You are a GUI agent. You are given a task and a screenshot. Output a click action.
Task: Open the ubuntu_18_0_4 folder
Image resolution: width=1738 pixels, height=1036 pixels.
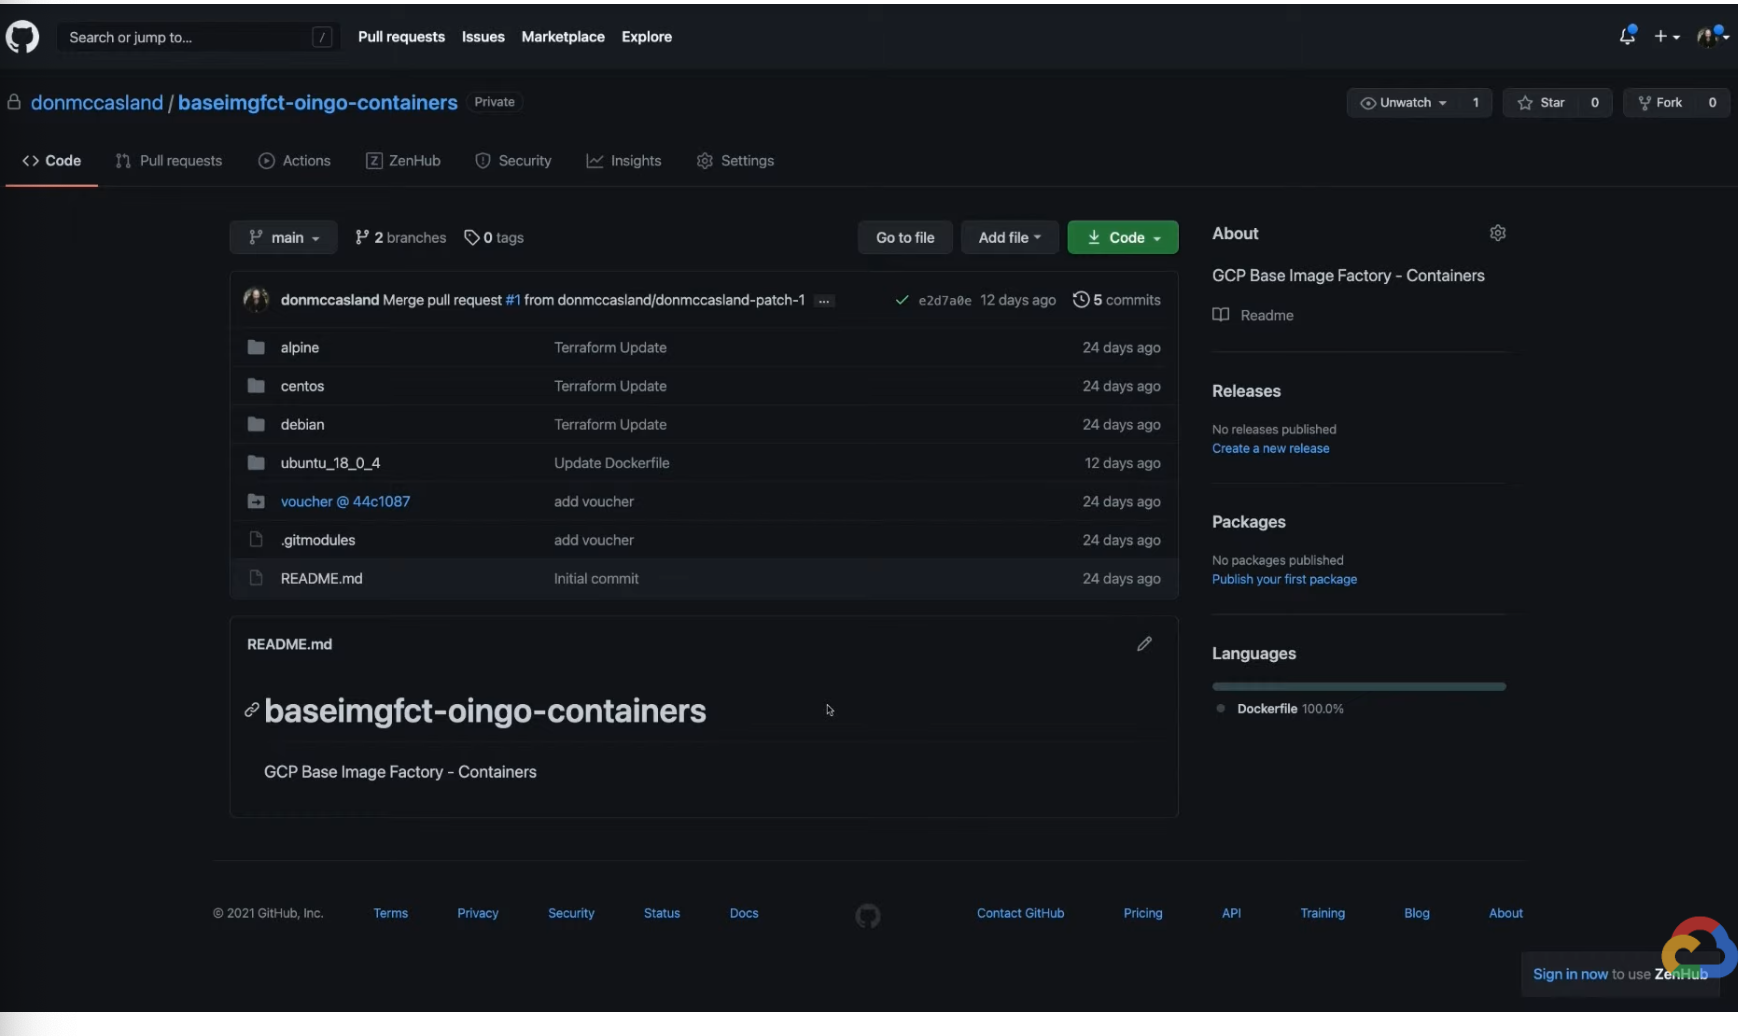point(330,463)
